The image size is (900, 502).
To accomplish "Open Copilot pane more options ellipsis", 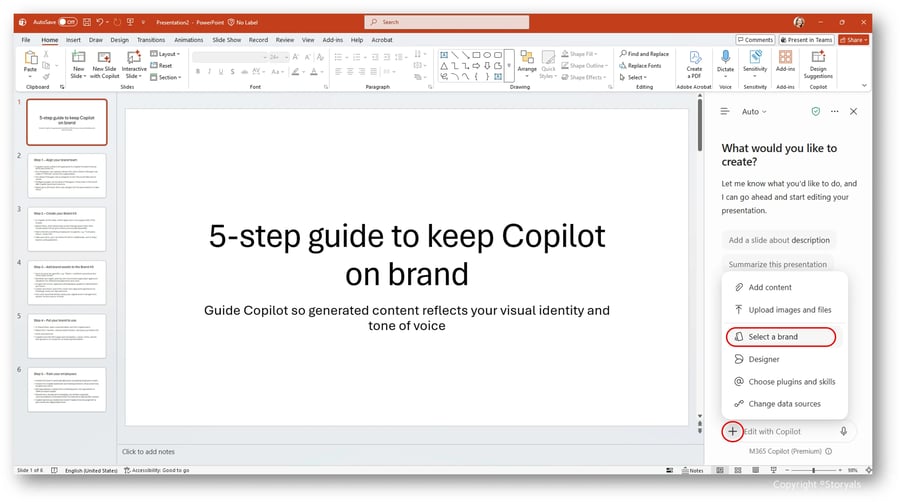I will coord(835,111).
